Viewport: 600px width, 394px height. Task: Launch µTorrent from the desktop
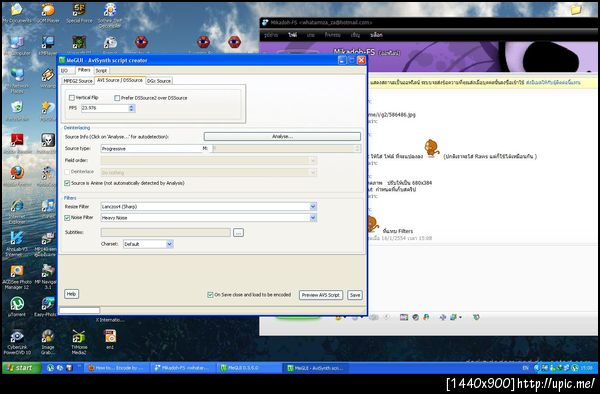pos(16,307)
